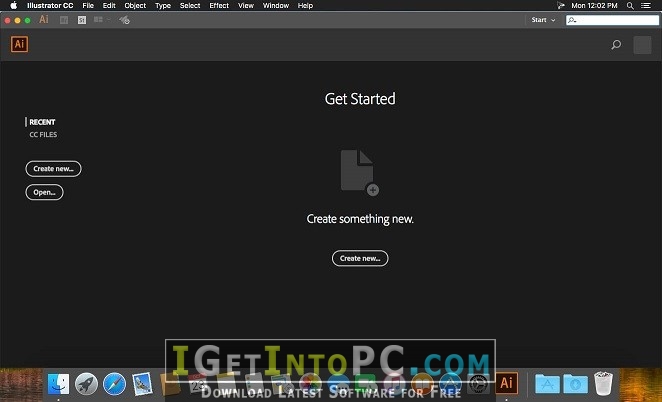Click the Adobe Stock search field
This screenshot has width=662, height=402.
[612, 20]
